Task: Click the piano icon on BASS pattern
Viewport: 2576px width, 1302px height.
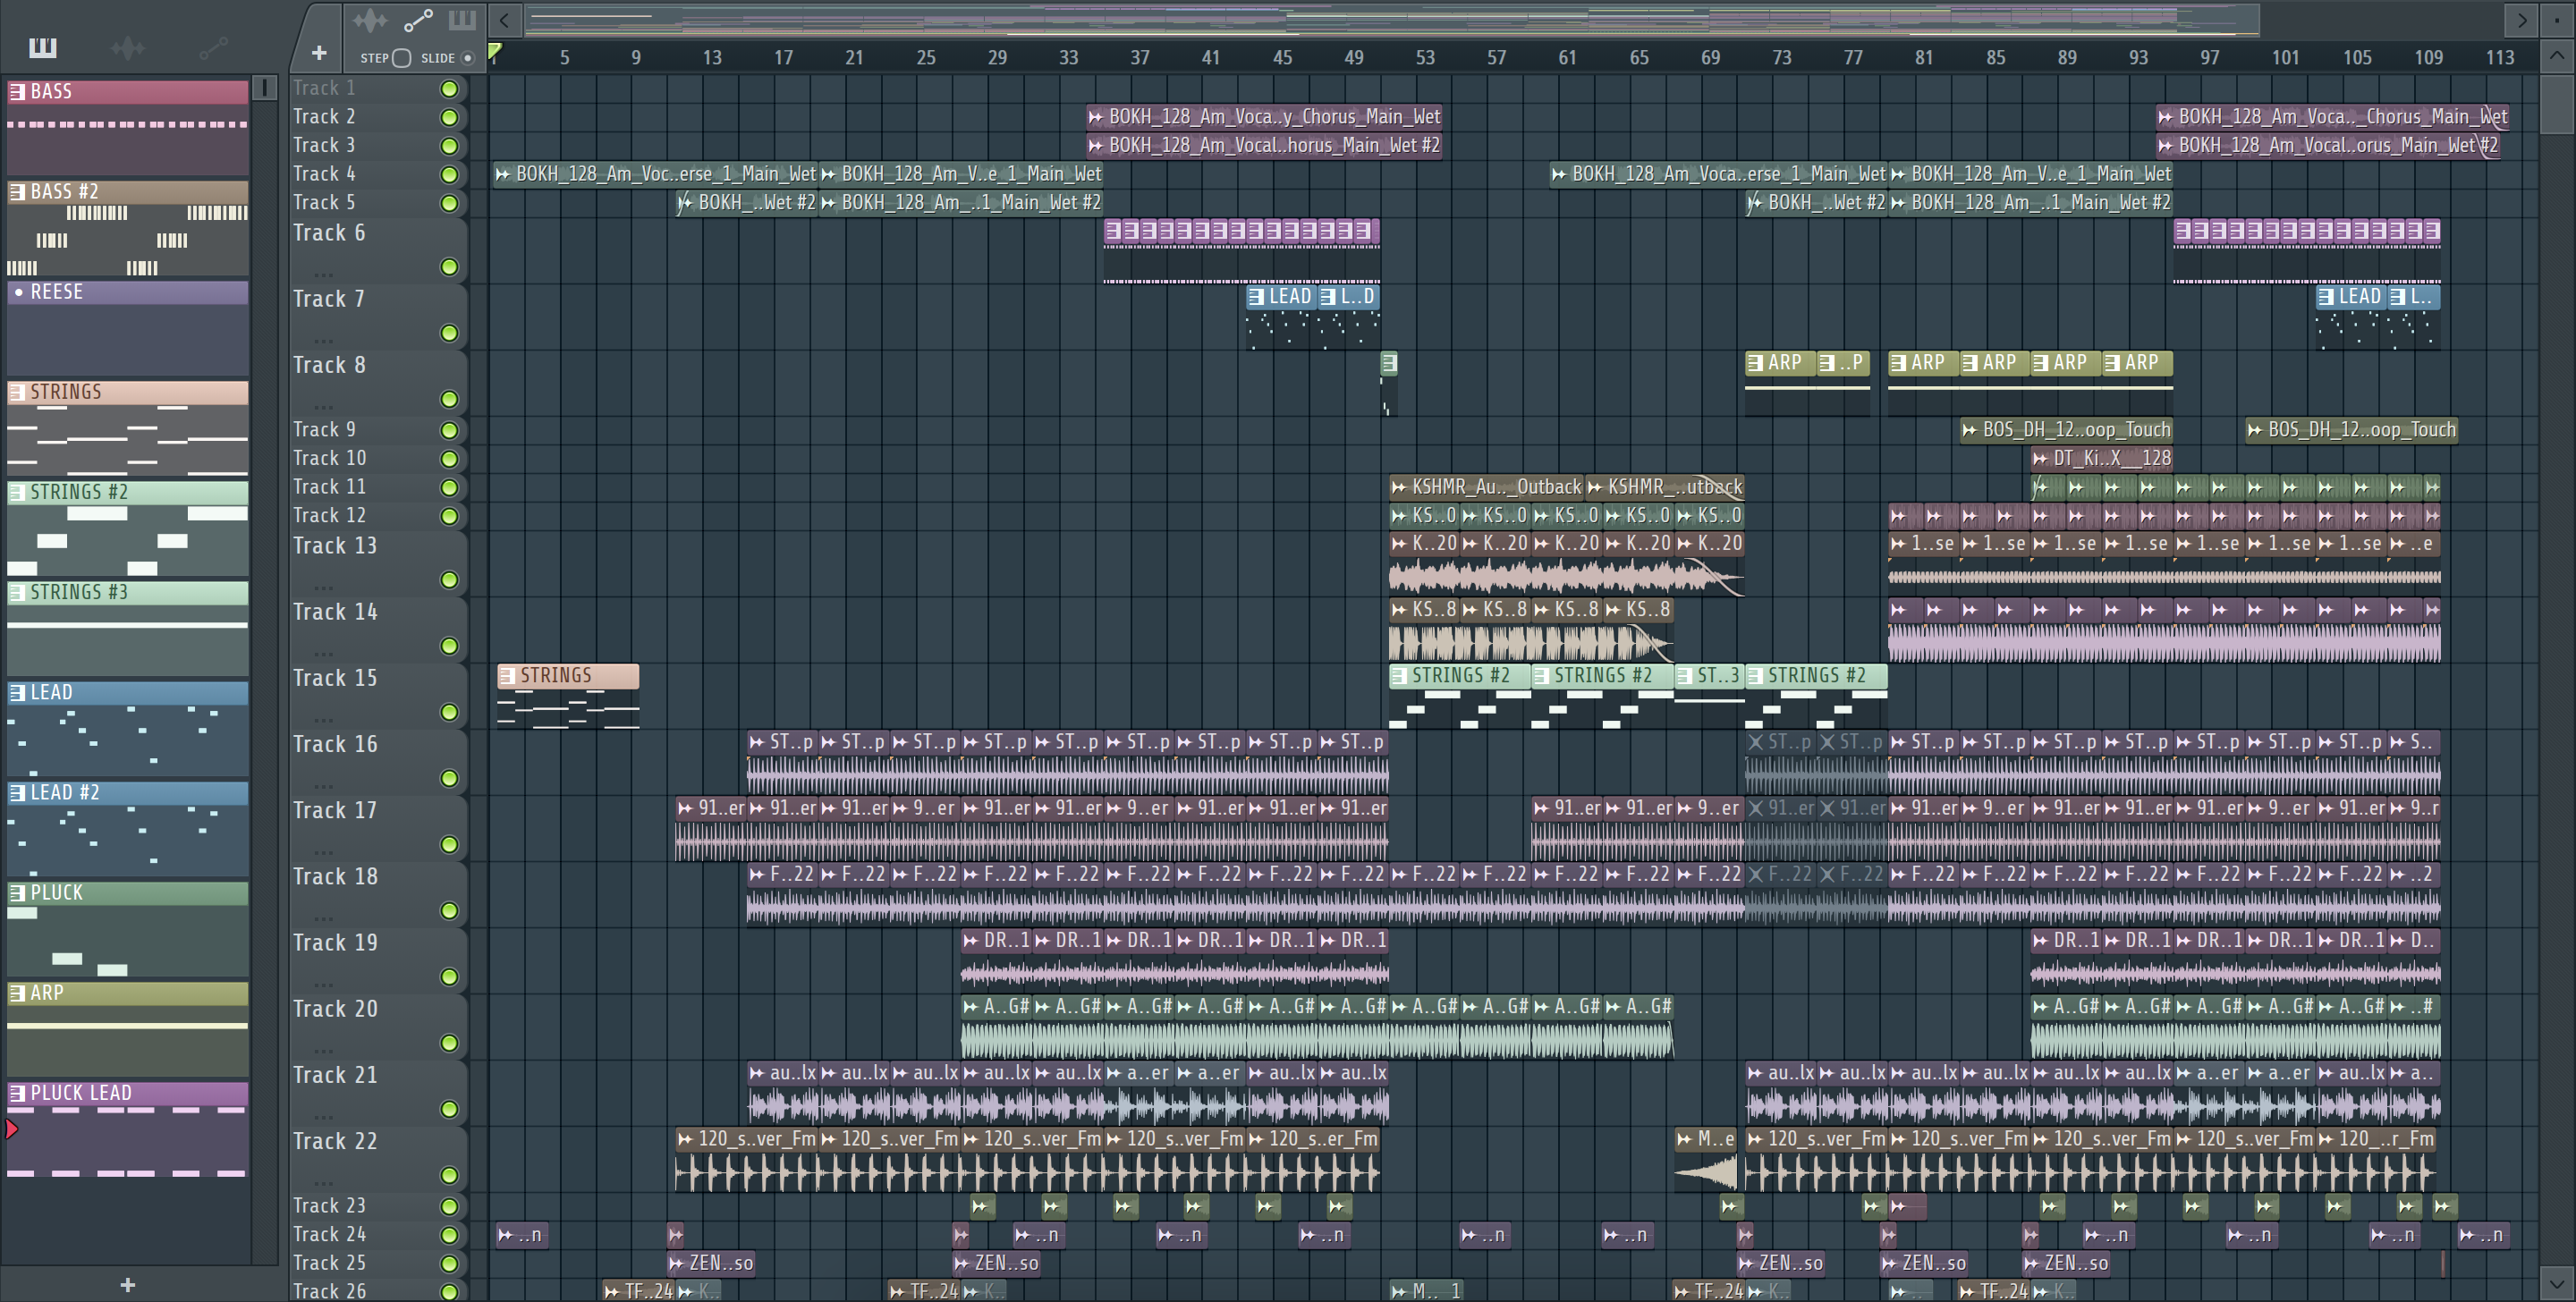Action: tap(17, 92)
